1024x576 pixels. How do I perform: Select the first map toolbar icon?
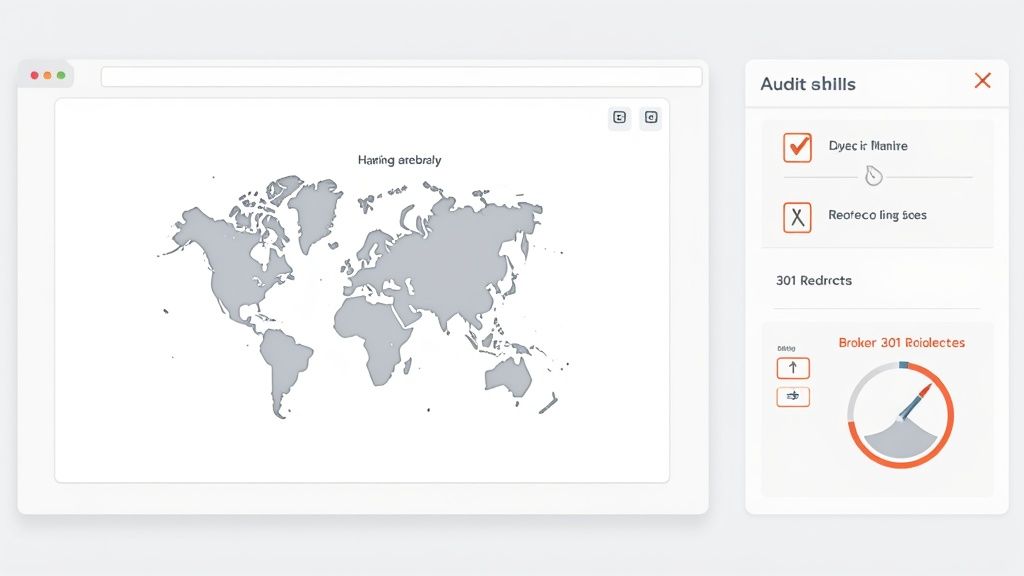(x=618, y=117)
